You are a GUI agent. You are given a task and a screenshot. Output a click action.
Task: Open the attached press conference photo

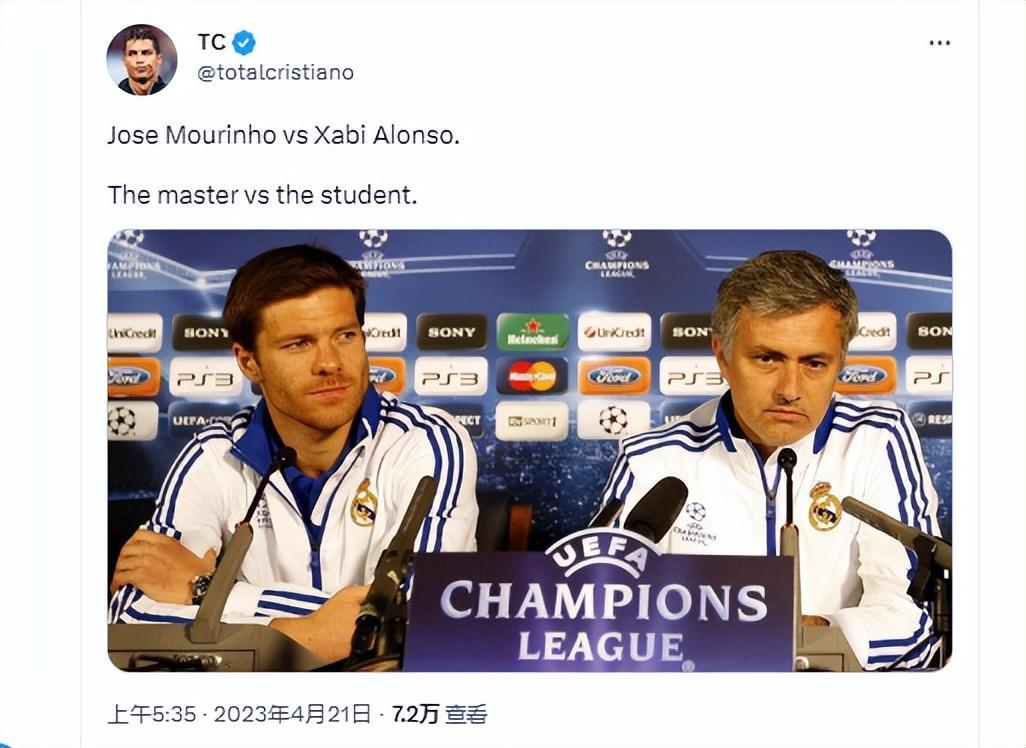pos(529,450)
